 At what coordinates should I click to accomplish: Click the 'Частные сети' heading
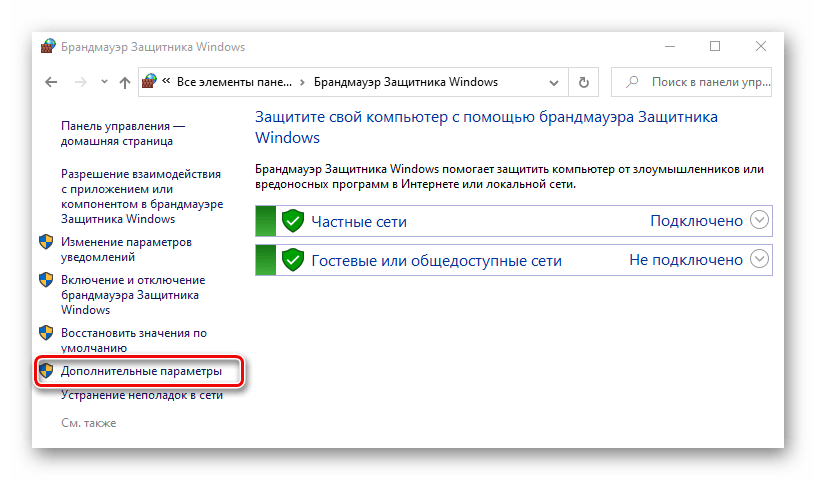tap(359, 222)
